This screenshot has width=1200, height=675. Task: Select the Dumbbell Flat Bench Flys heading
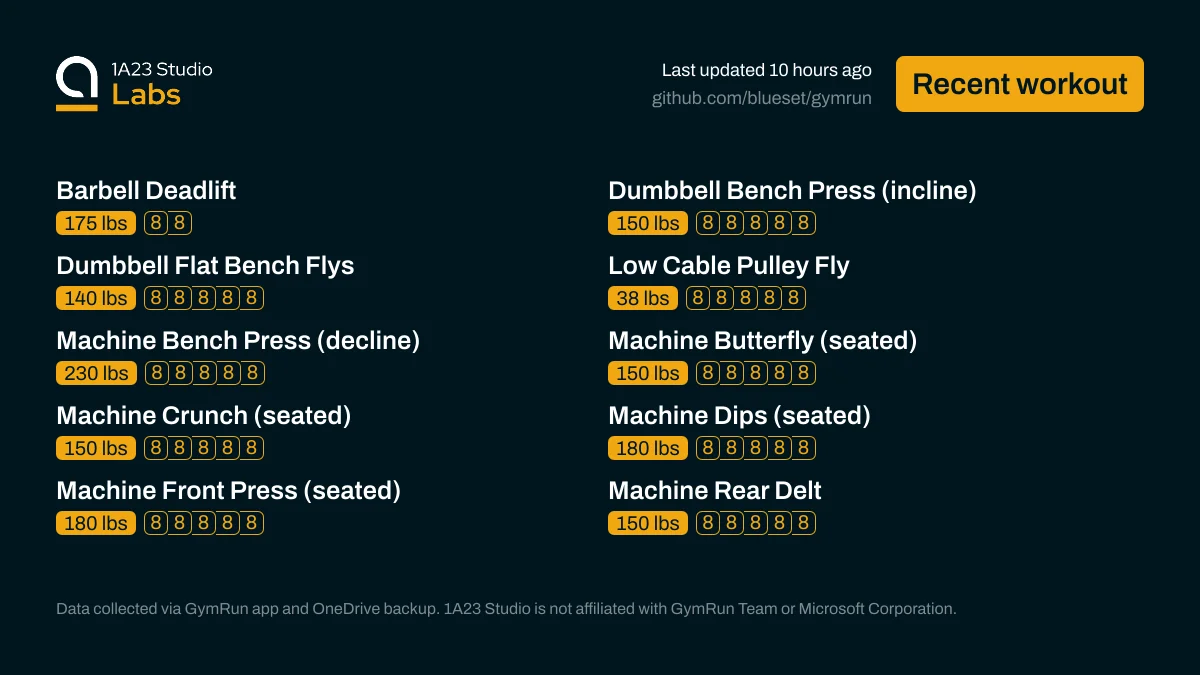[205, 266]
